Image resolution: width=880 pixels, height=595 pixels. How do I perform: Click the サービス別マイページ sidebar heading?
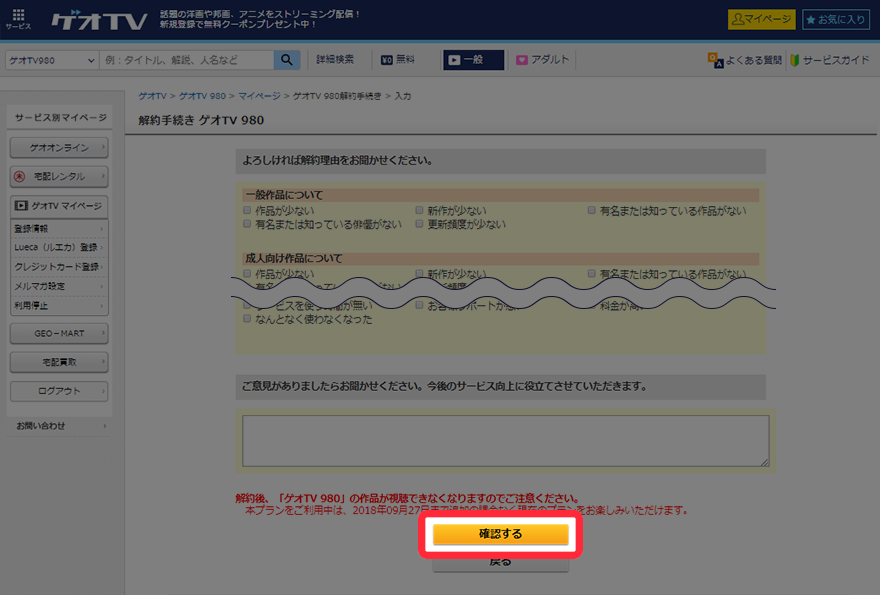[x=61, y=117]
